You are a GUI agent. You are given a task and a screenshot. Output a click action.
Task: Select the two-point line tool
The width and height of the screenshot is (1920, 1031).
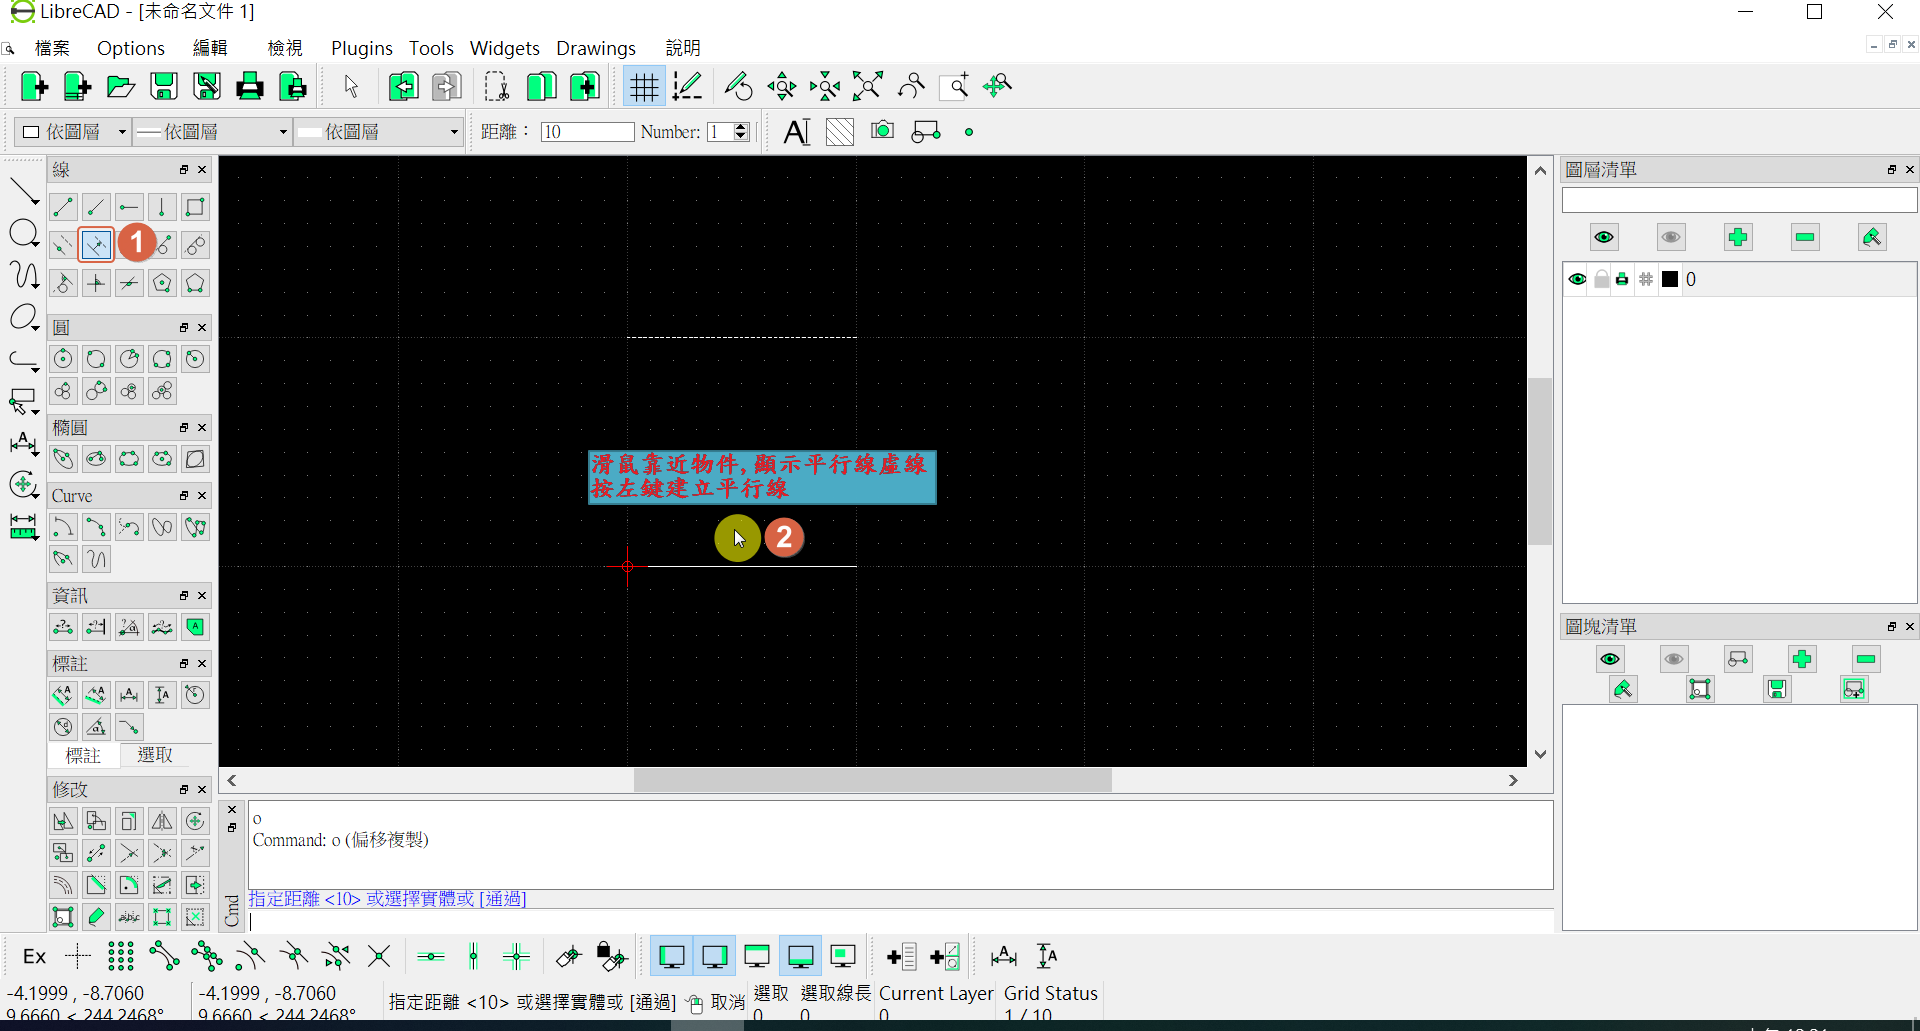[x=63, y=207]
